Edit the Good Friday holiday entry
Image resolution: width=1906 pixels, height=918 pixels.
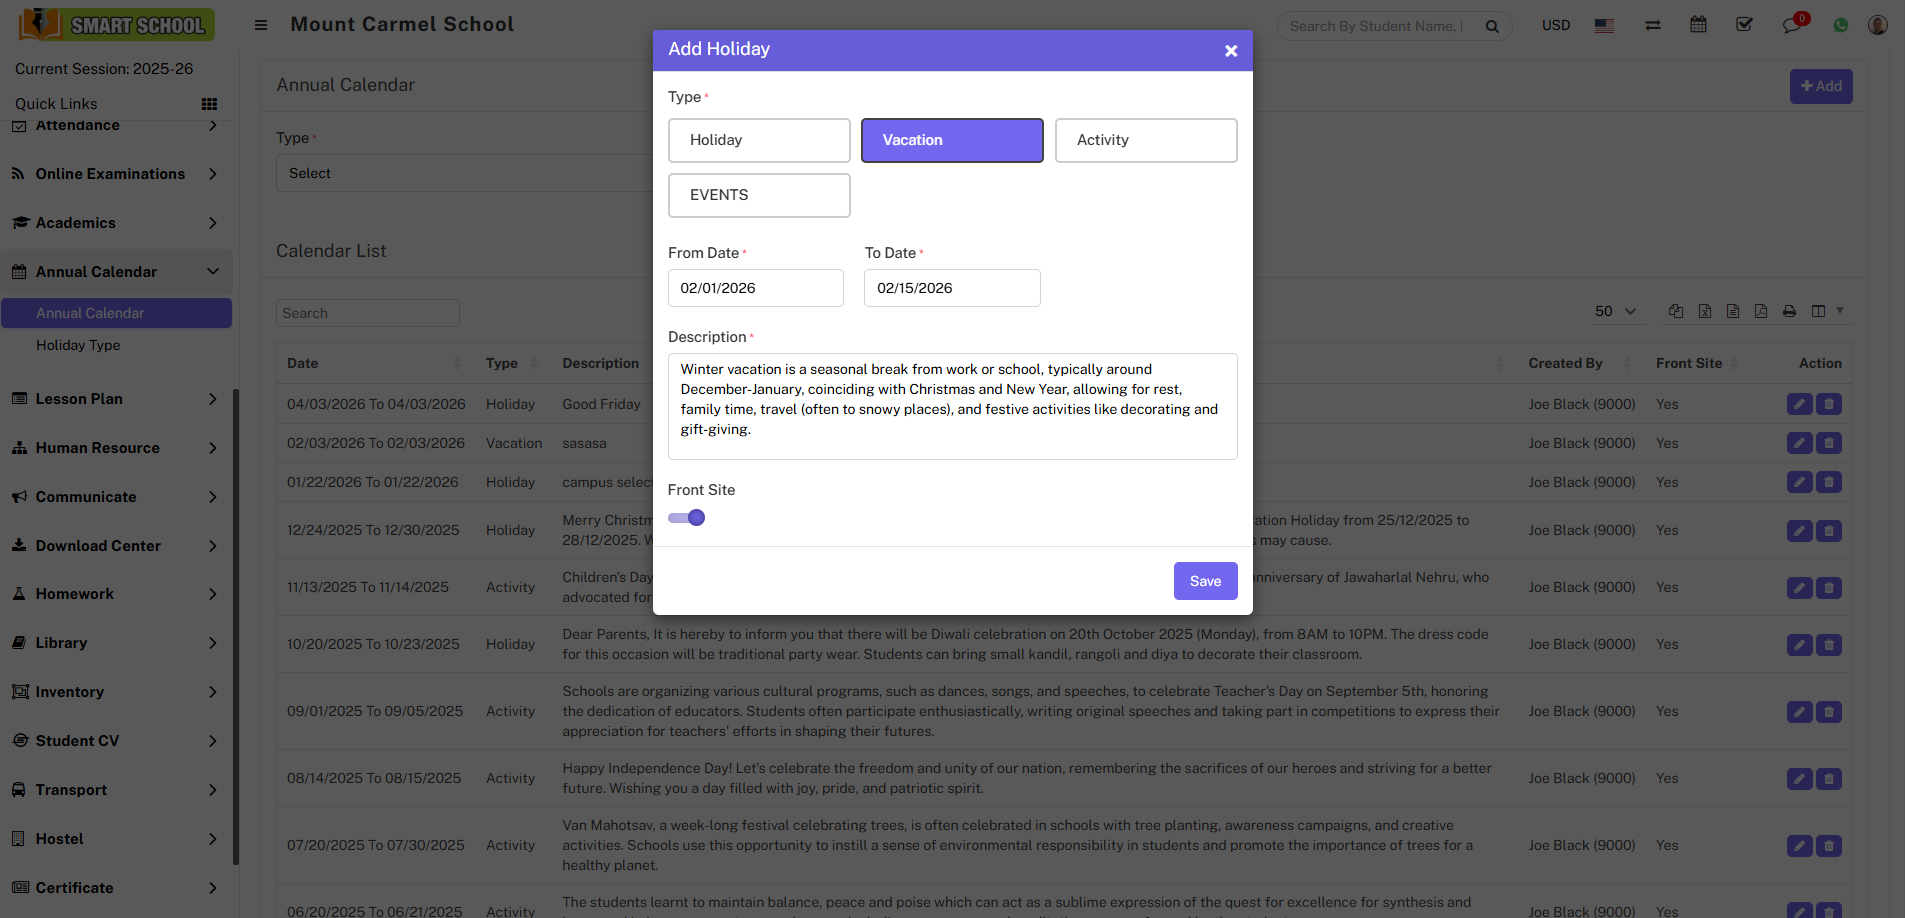tap(1799, 404)
